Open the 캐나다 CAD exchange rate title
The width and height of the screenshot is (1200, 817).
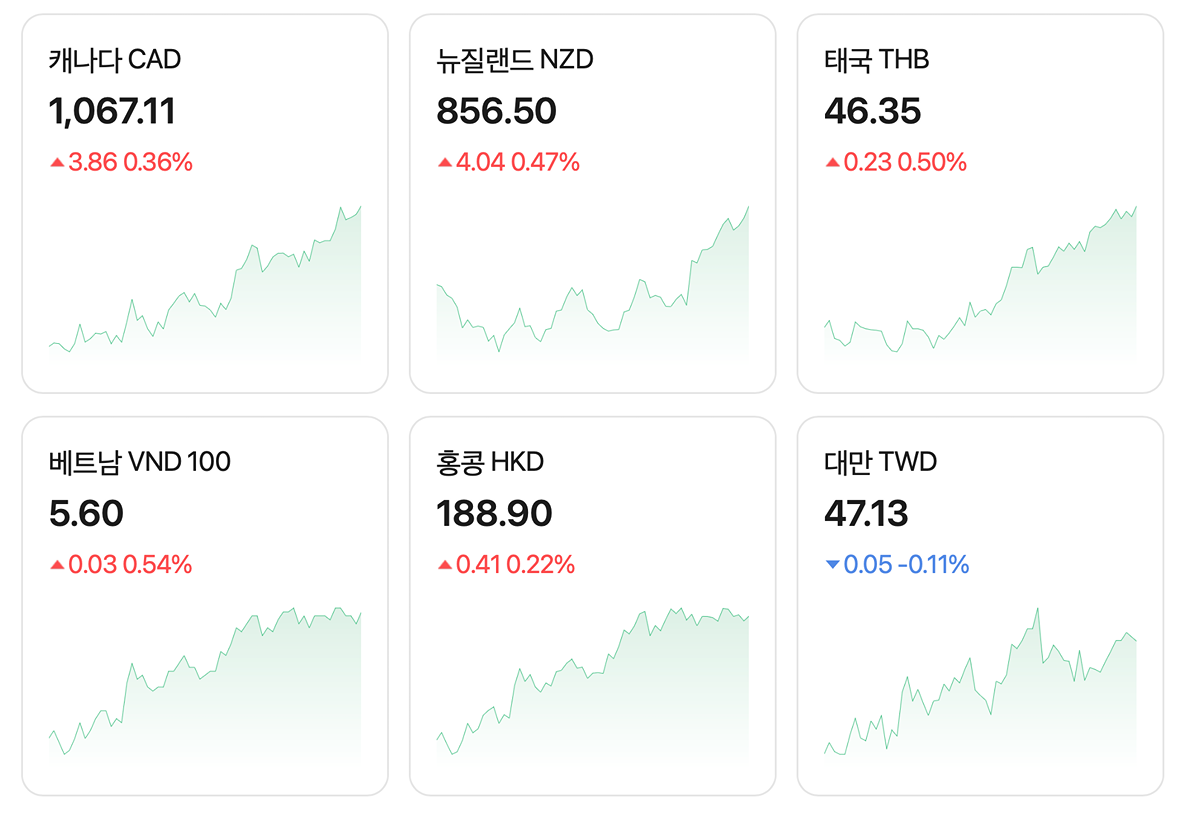click(115, 60)
